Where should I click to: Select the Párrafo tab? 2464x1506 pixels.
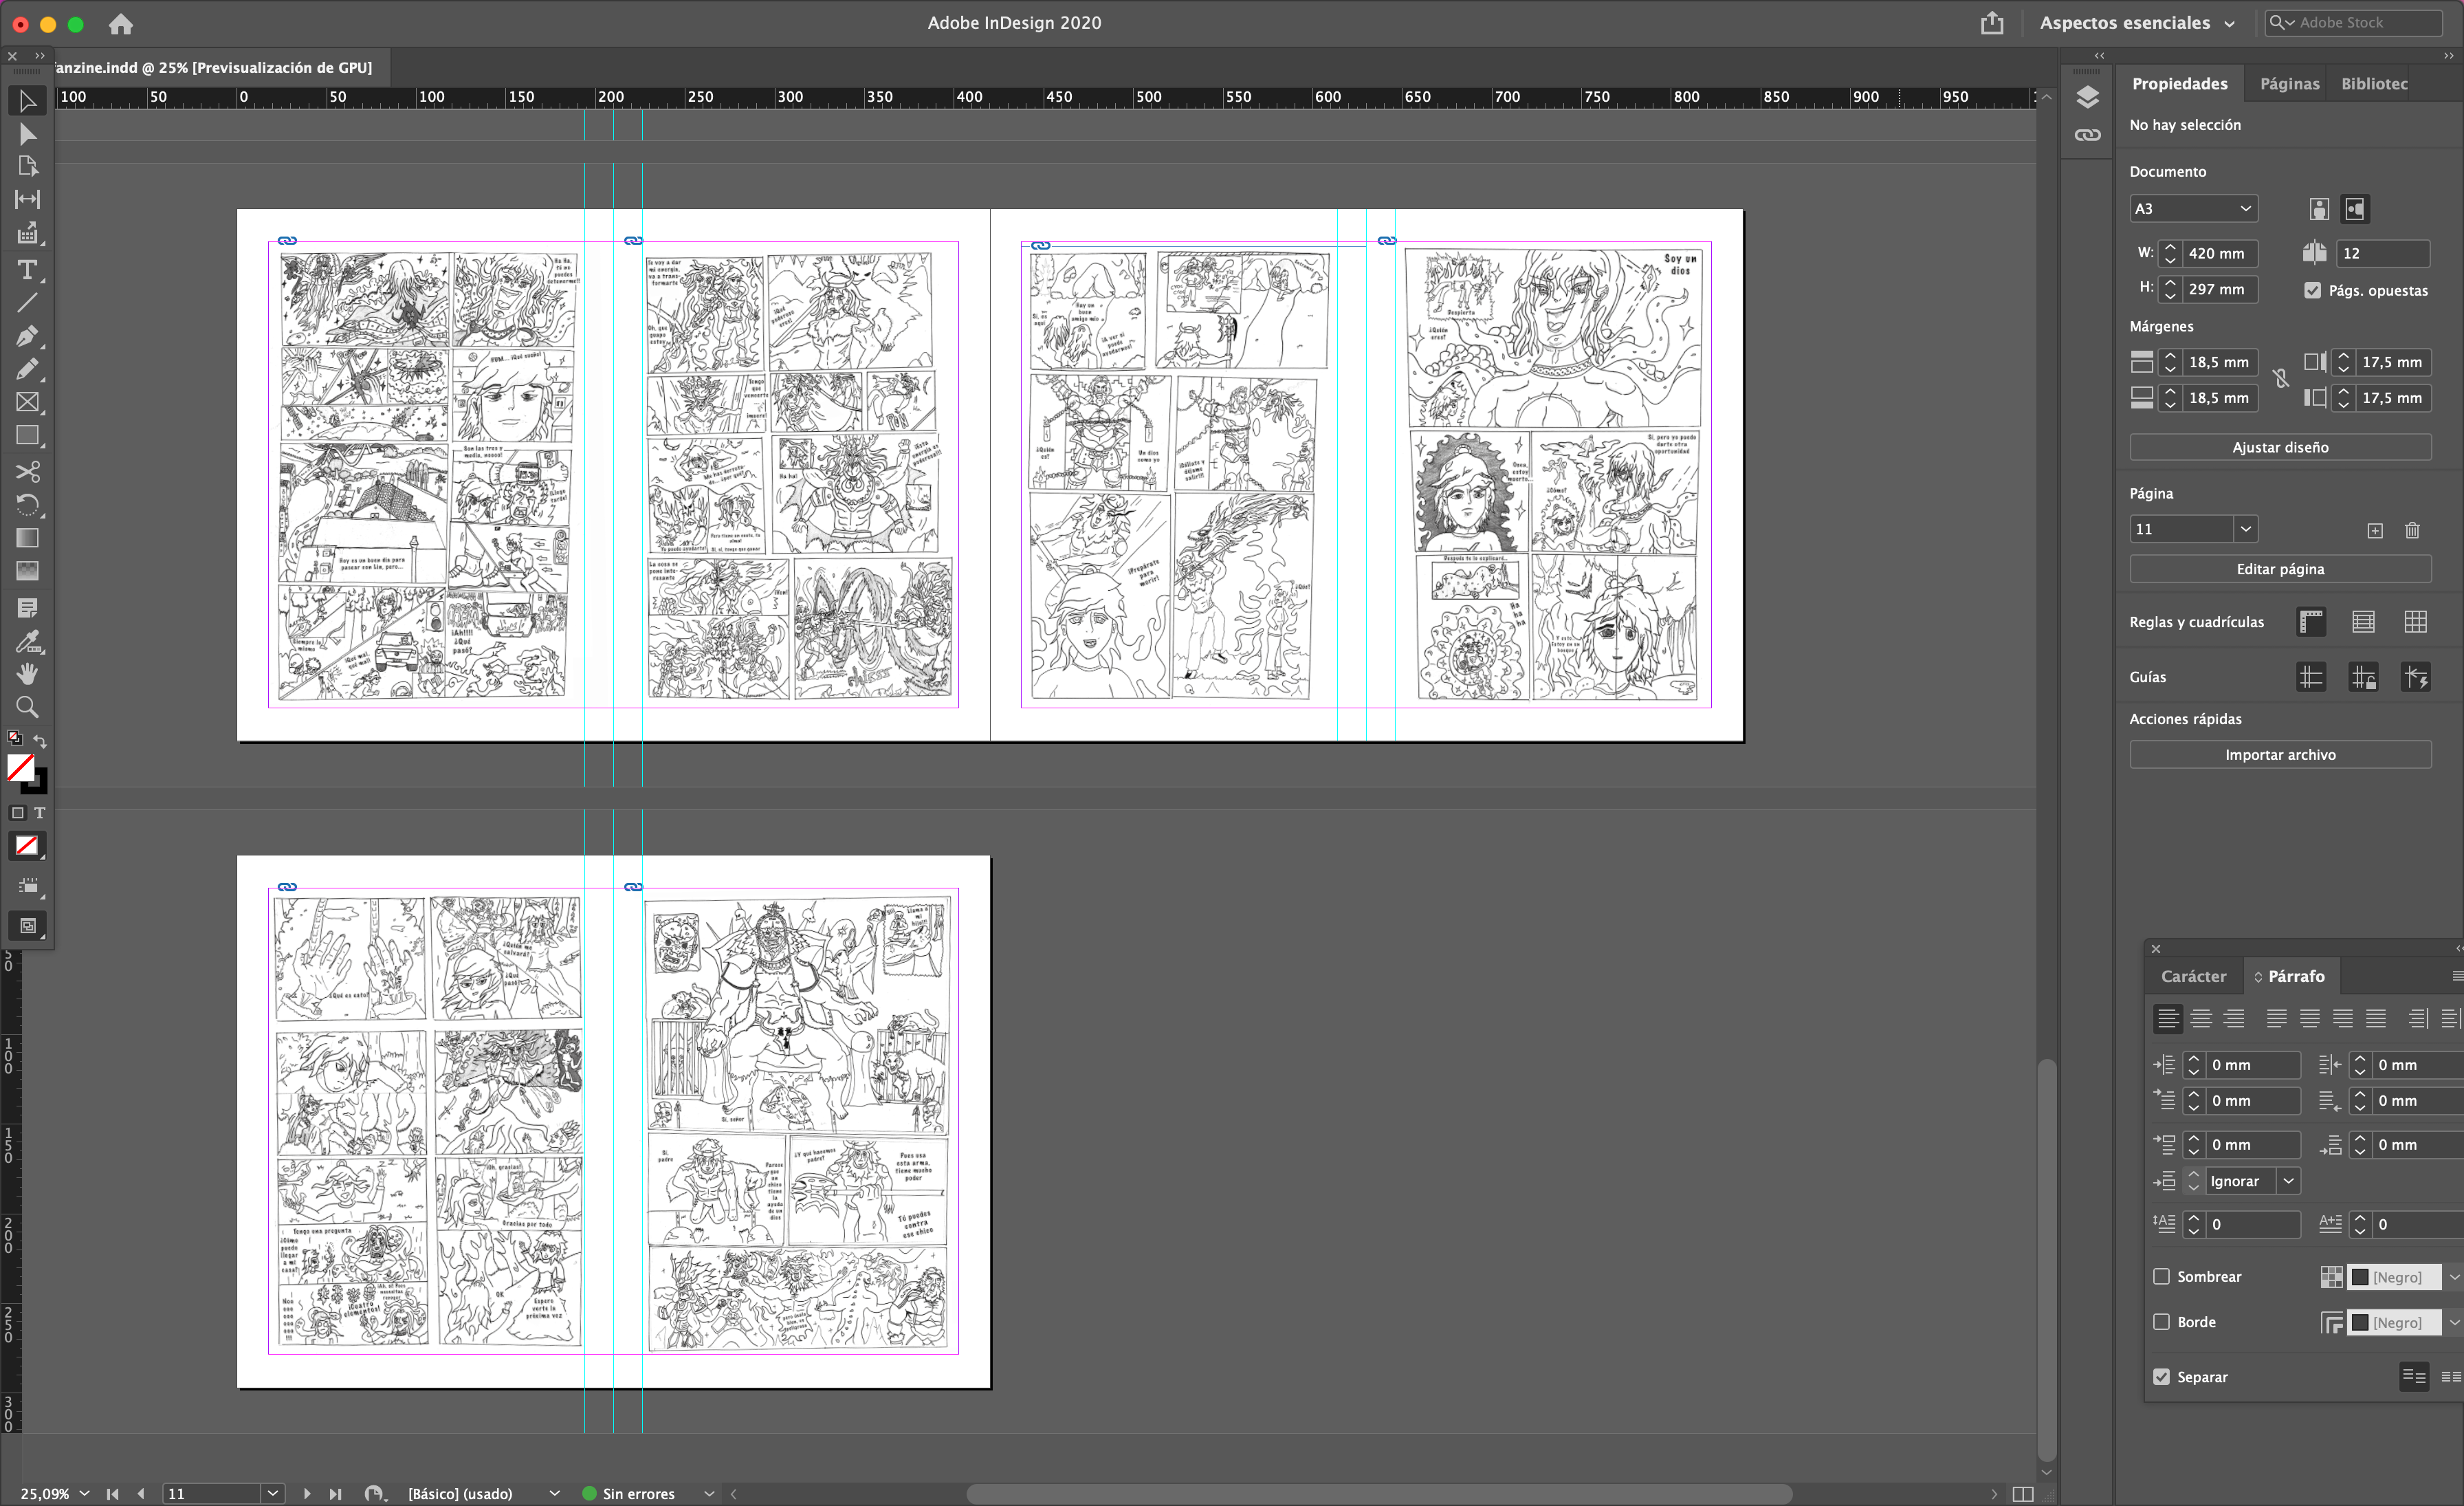click(2295, 976)
